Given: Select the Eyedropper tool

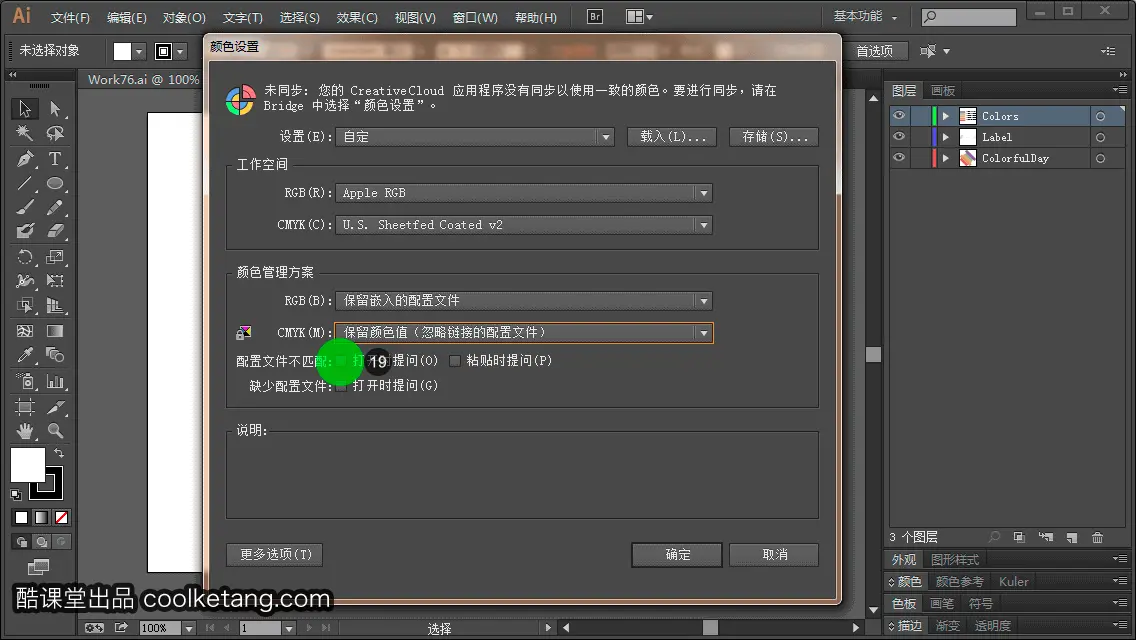Looking at the screenshot, I should click(25, 355).
